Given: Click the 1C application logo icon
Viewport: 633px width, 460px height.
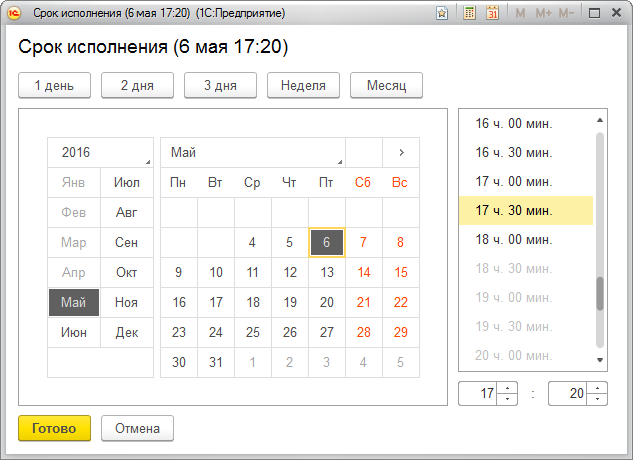Looking at the screenshot, I should pyautogui.click(x=13, y=13).
